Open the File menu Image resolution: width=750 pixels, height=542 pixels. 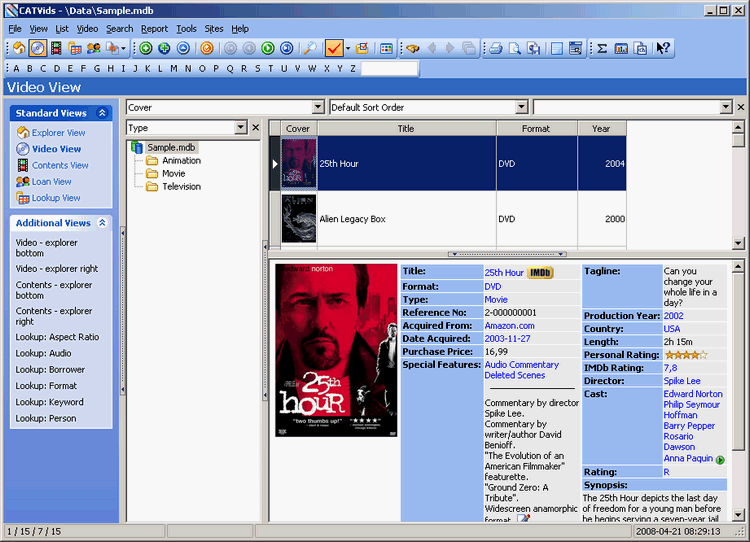tap(15, 29)
